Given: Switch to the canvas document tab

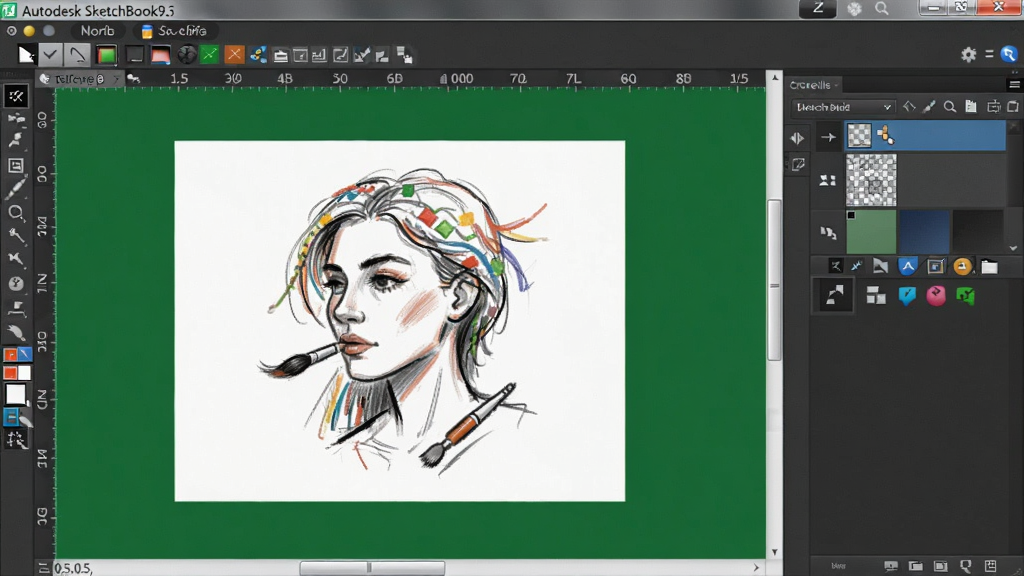Looking at the screenshot, I should click(79, 79).
